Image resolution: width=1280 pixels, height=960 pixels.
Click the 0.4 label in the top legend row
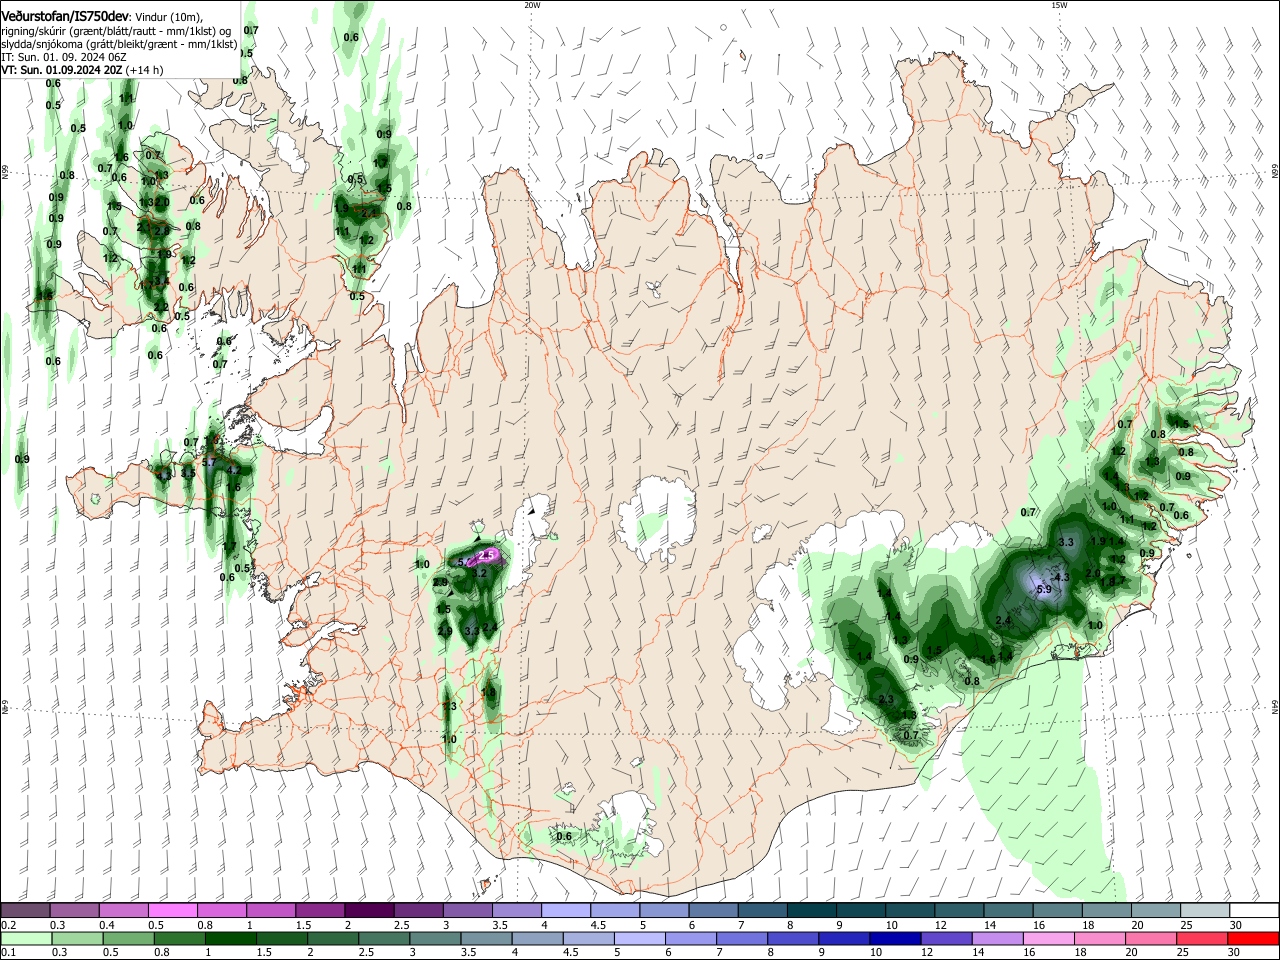[x=106, y=925]
